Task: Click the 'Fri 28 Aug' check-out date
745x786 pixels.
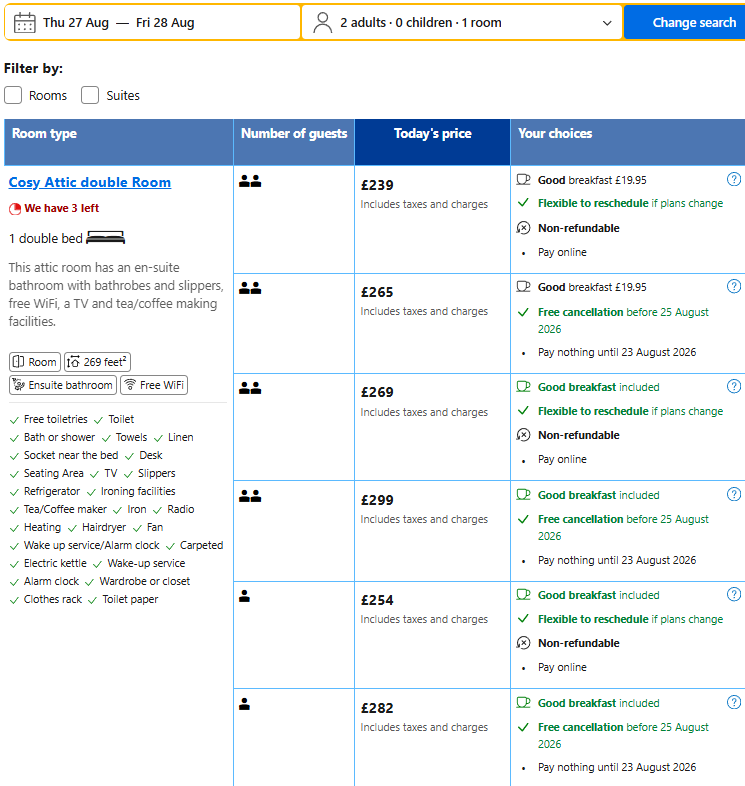Action: [165, 23]
